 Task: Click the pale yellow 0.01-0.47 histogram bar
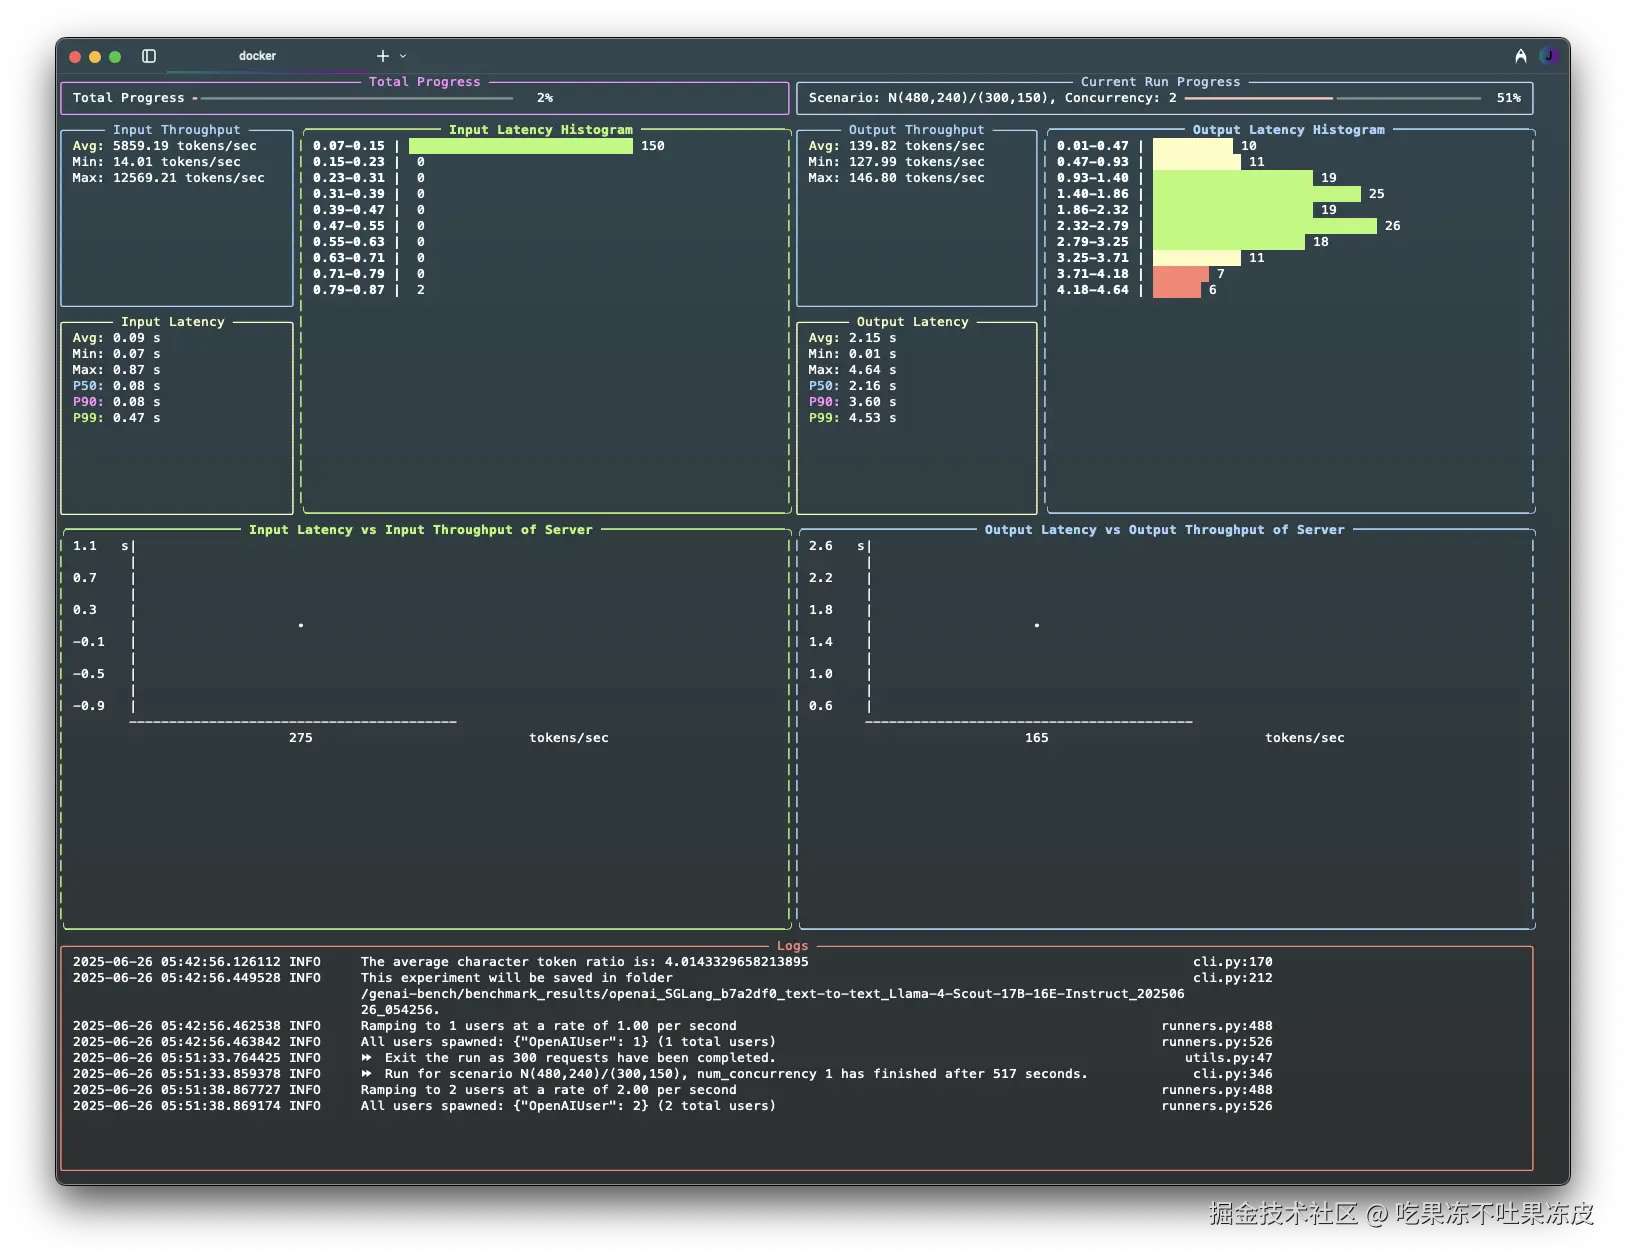(x=1193, y=146)
